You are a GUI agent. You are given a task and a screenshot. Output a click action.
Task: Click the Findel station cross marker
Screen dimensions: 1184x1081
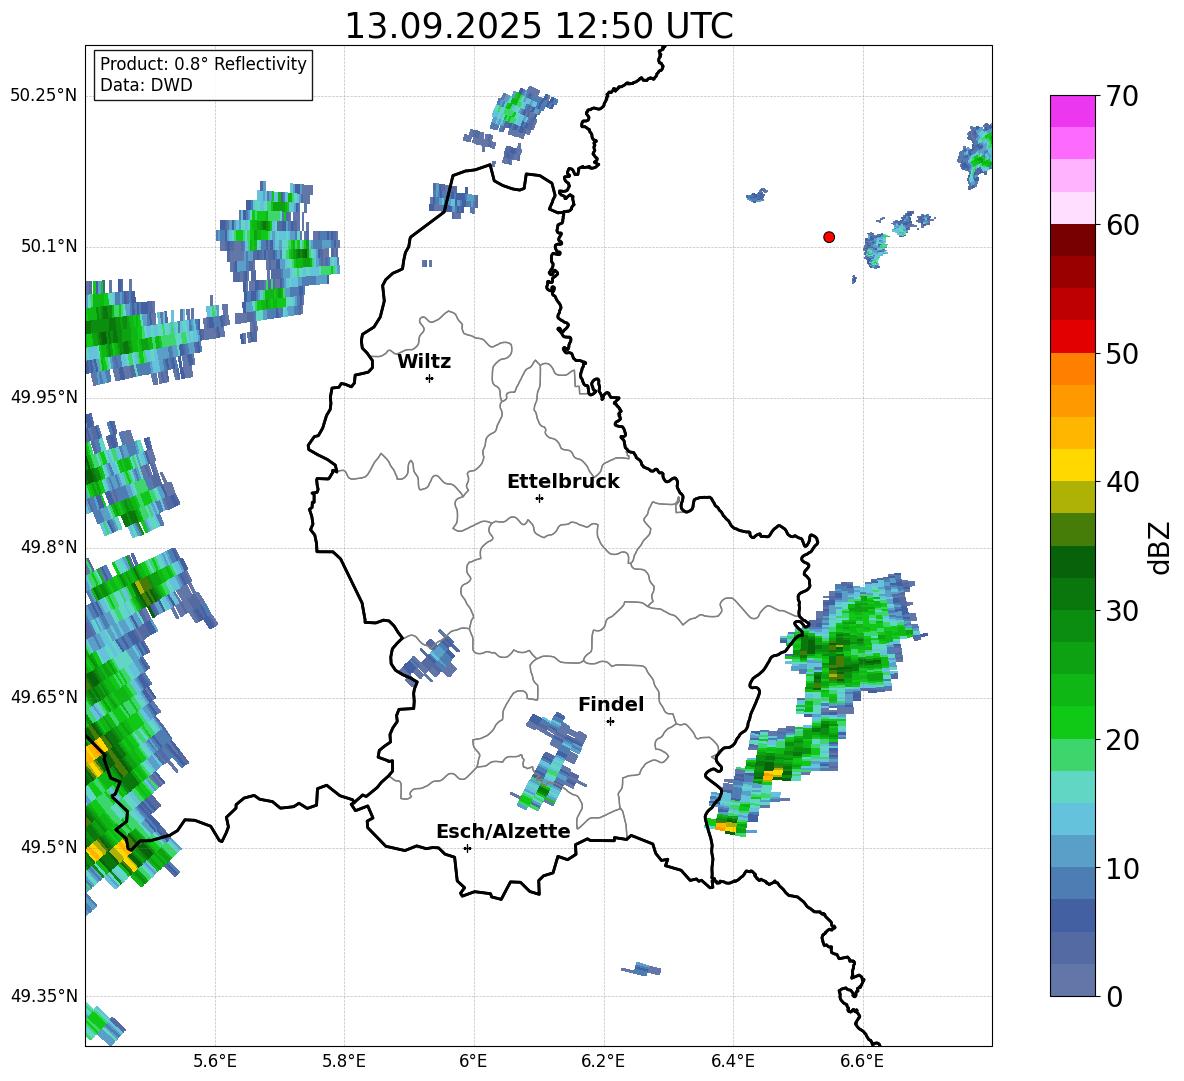coord(610,722)
